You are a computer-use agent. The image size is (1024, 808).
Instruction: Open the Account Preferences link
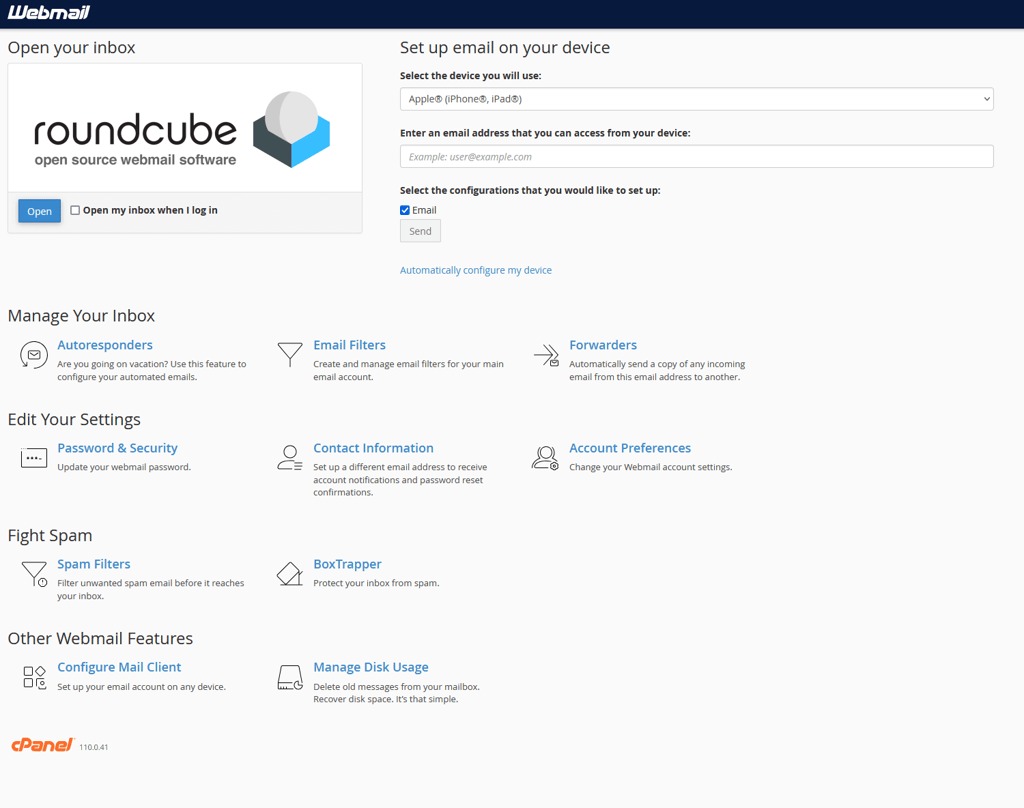[630, 448]
